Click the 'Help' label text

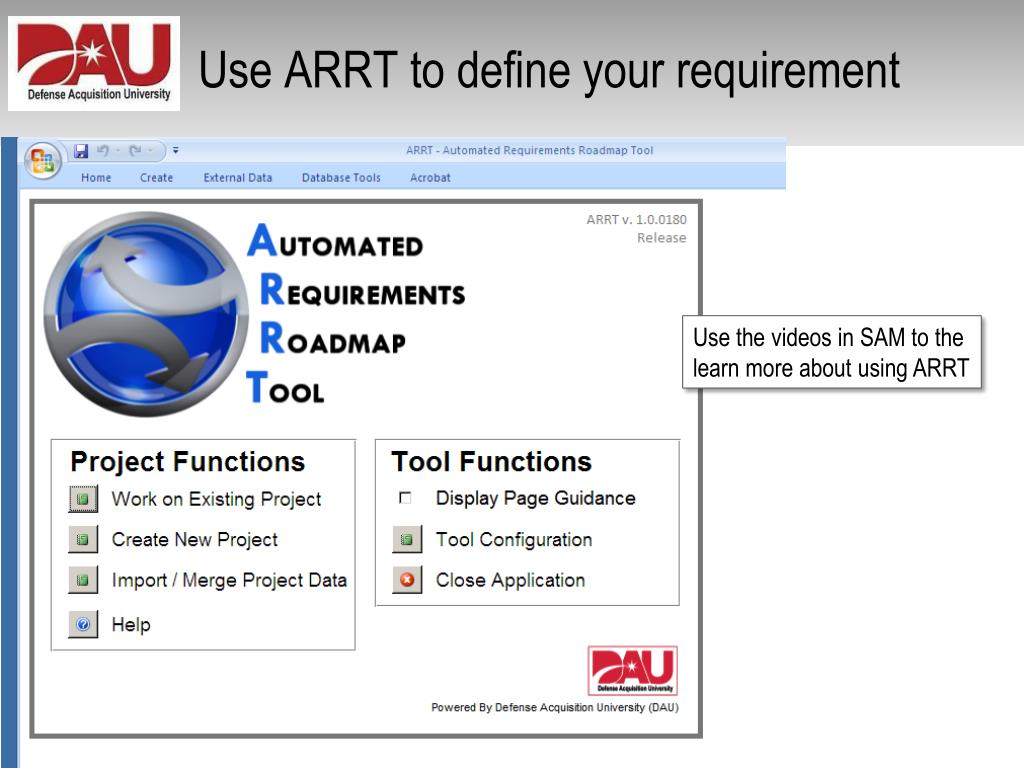131,624
